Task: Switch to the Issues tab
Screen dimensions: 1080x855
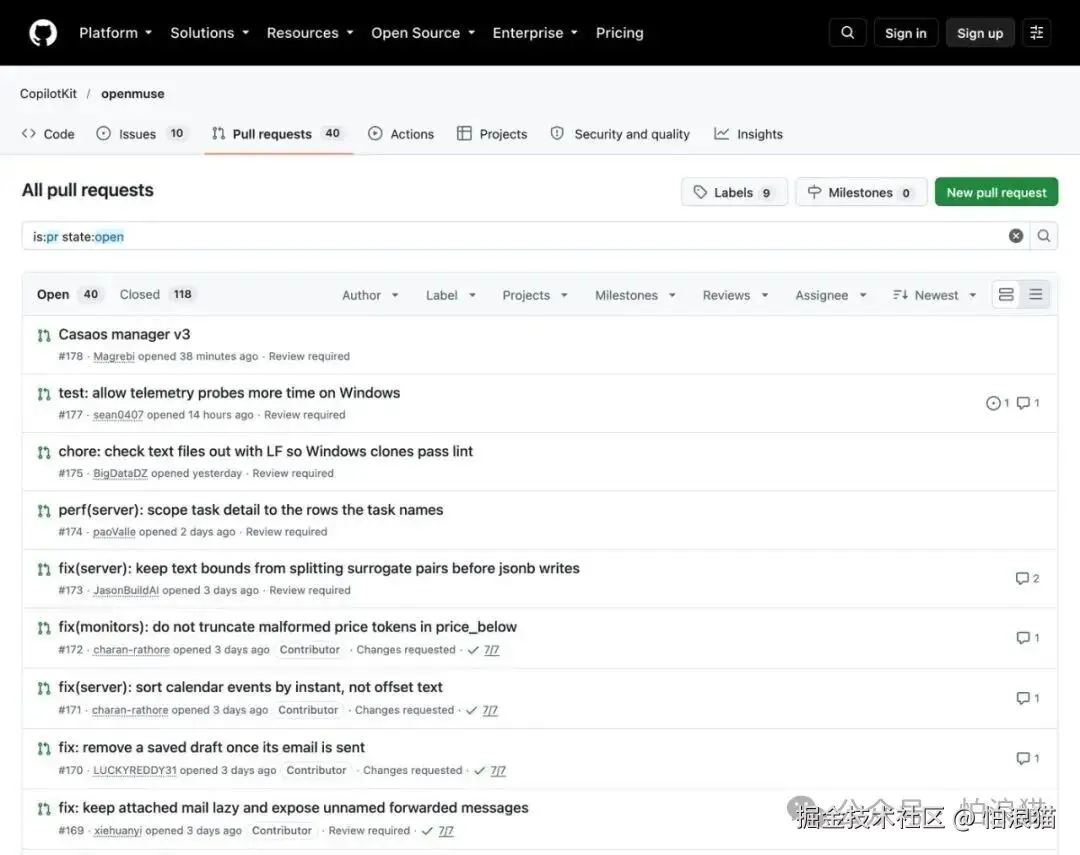Action: point(141,134)
